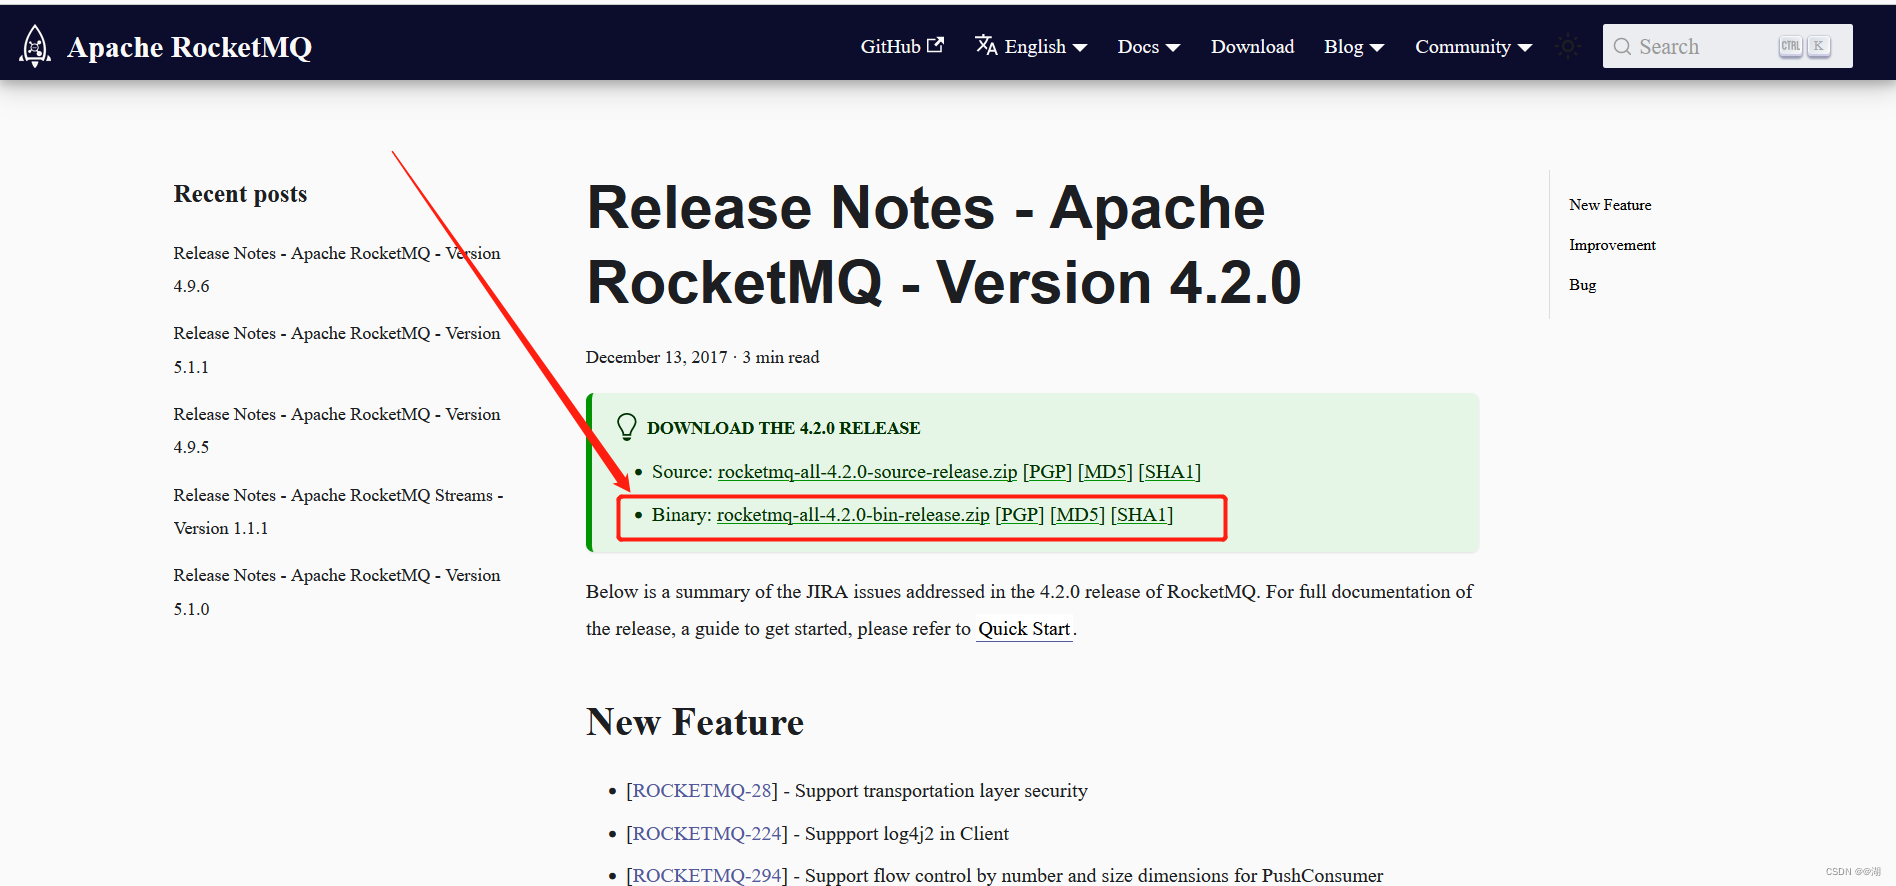Expand the Docs dropdown menu

coord(1149,46)
